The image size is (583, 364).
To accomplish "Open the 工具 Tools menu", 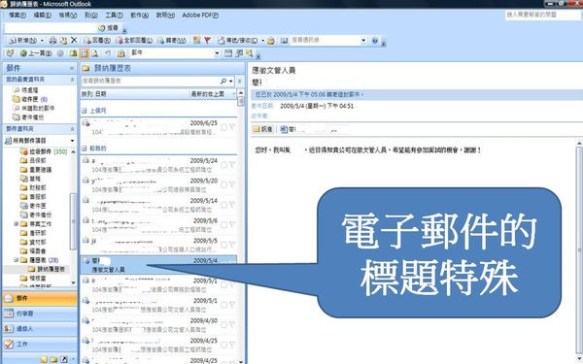I will tap(114, 15).
